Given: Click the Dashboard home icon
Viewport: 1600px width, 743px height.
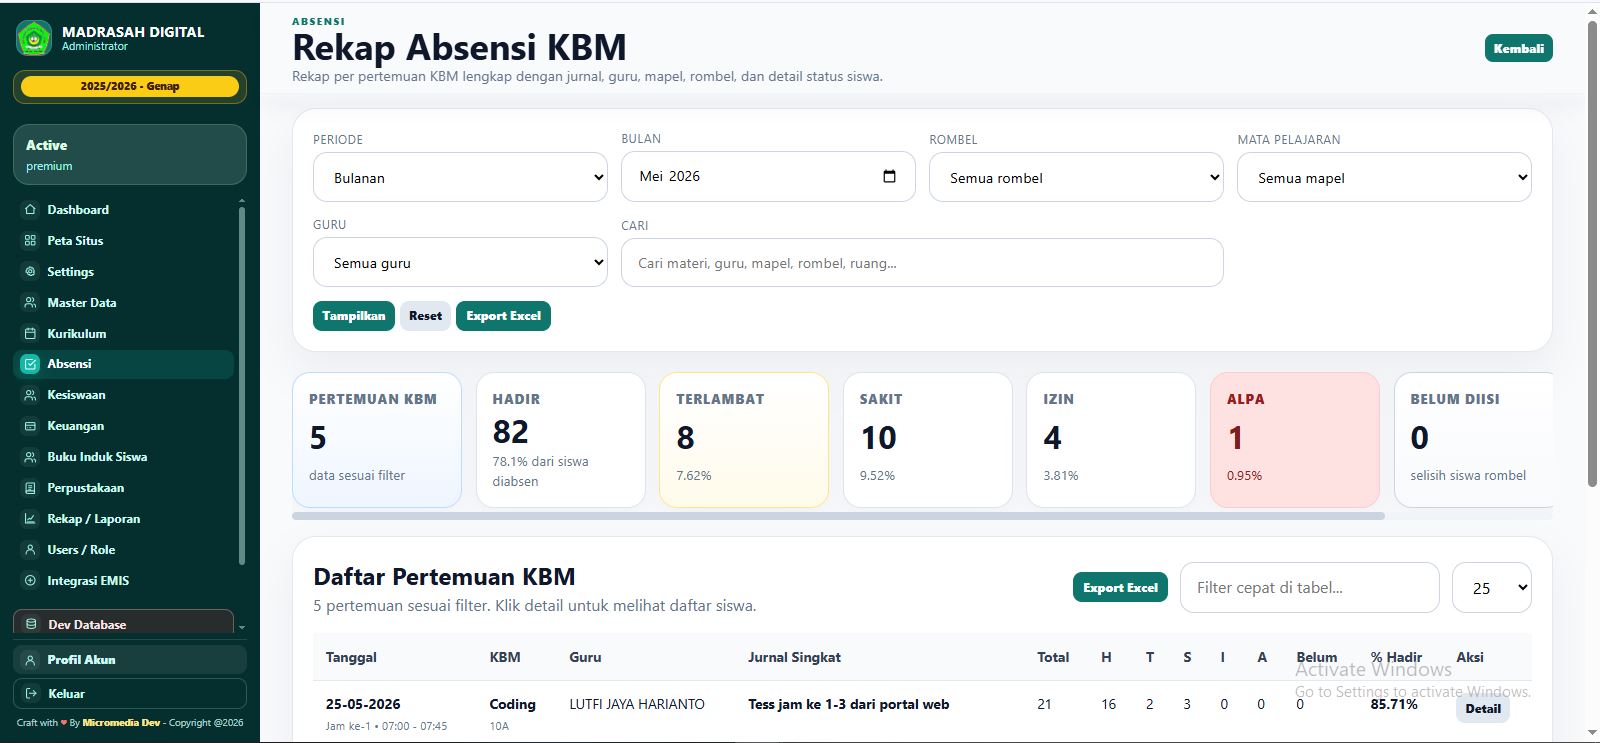Looking at the screenshot, I should coord(30,210).
